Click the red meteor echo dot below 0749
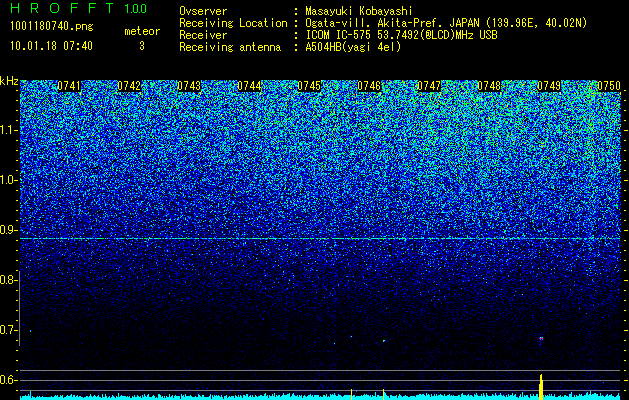629x400 pixels. [x=541, y=339]
